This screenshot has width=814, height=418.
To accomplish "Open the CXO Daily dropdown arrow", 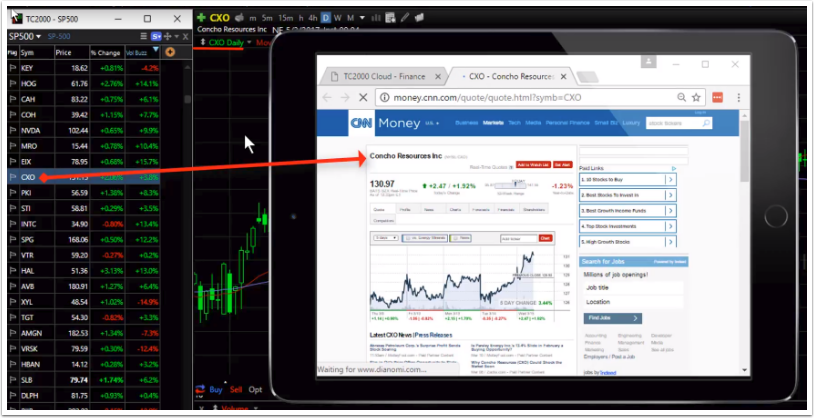I will 249,43.
